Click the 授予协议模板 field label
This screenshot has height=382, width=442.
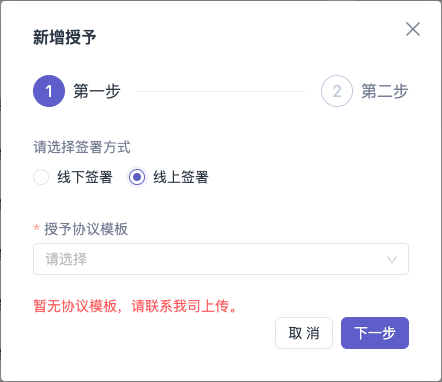coord(86,229)
